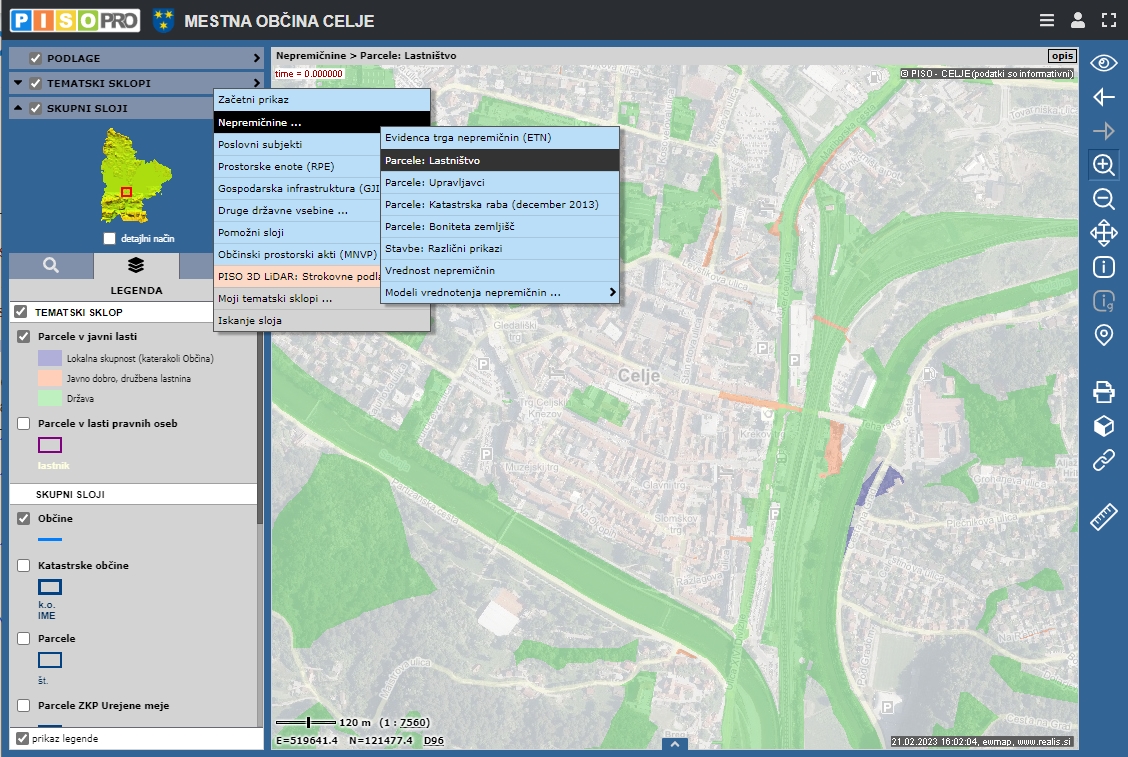This screenshot has height=757, width=1128.
Task: Select the ruler measurement tool
Action: [1104, 518]
